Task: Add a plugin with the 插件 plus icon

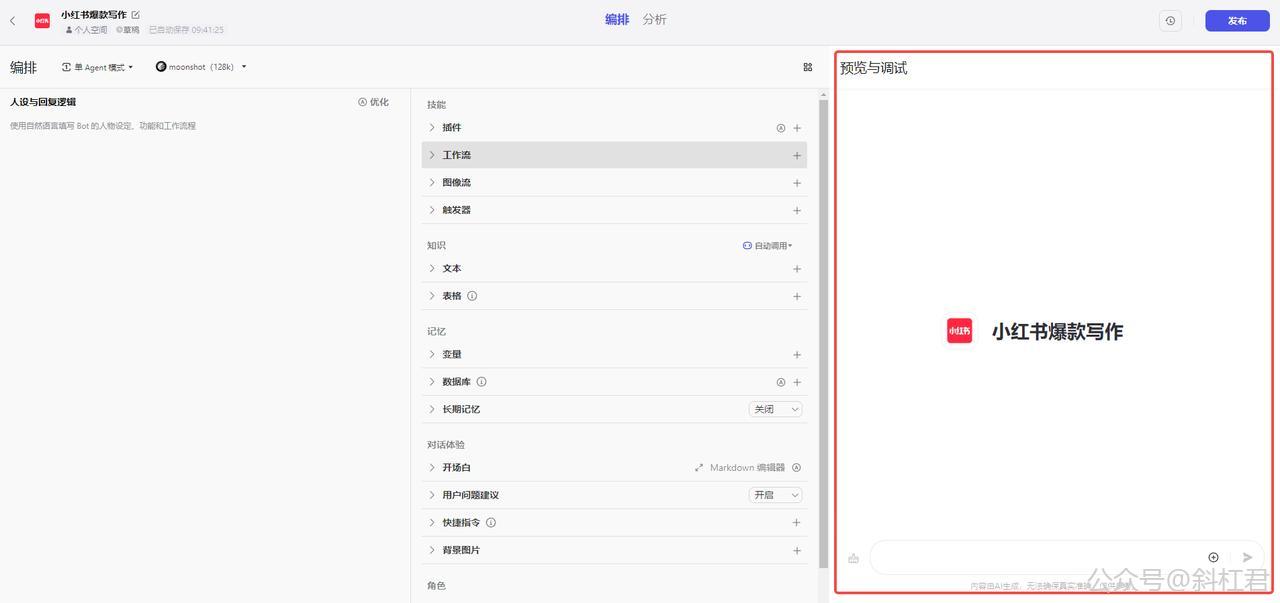Action: pos(797,128)
